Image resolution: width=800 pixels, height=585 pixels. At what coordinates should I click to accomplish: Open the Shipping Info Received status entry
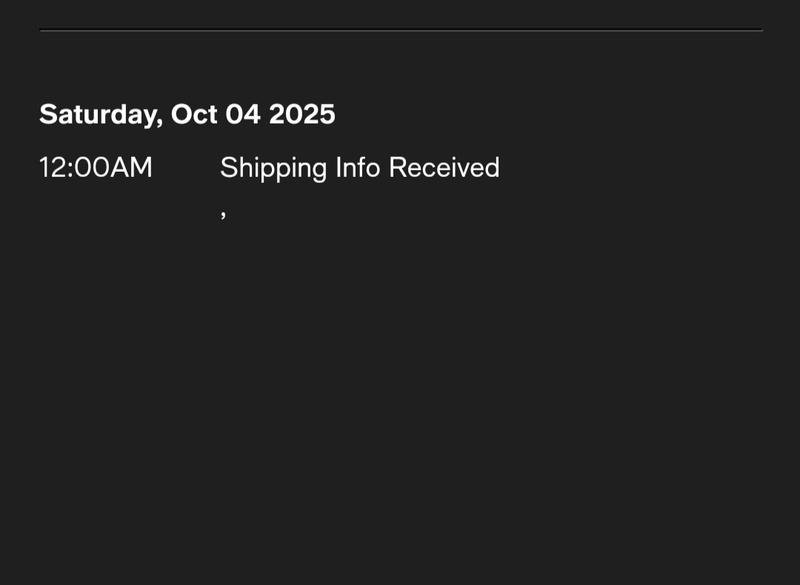click(359, 168)
